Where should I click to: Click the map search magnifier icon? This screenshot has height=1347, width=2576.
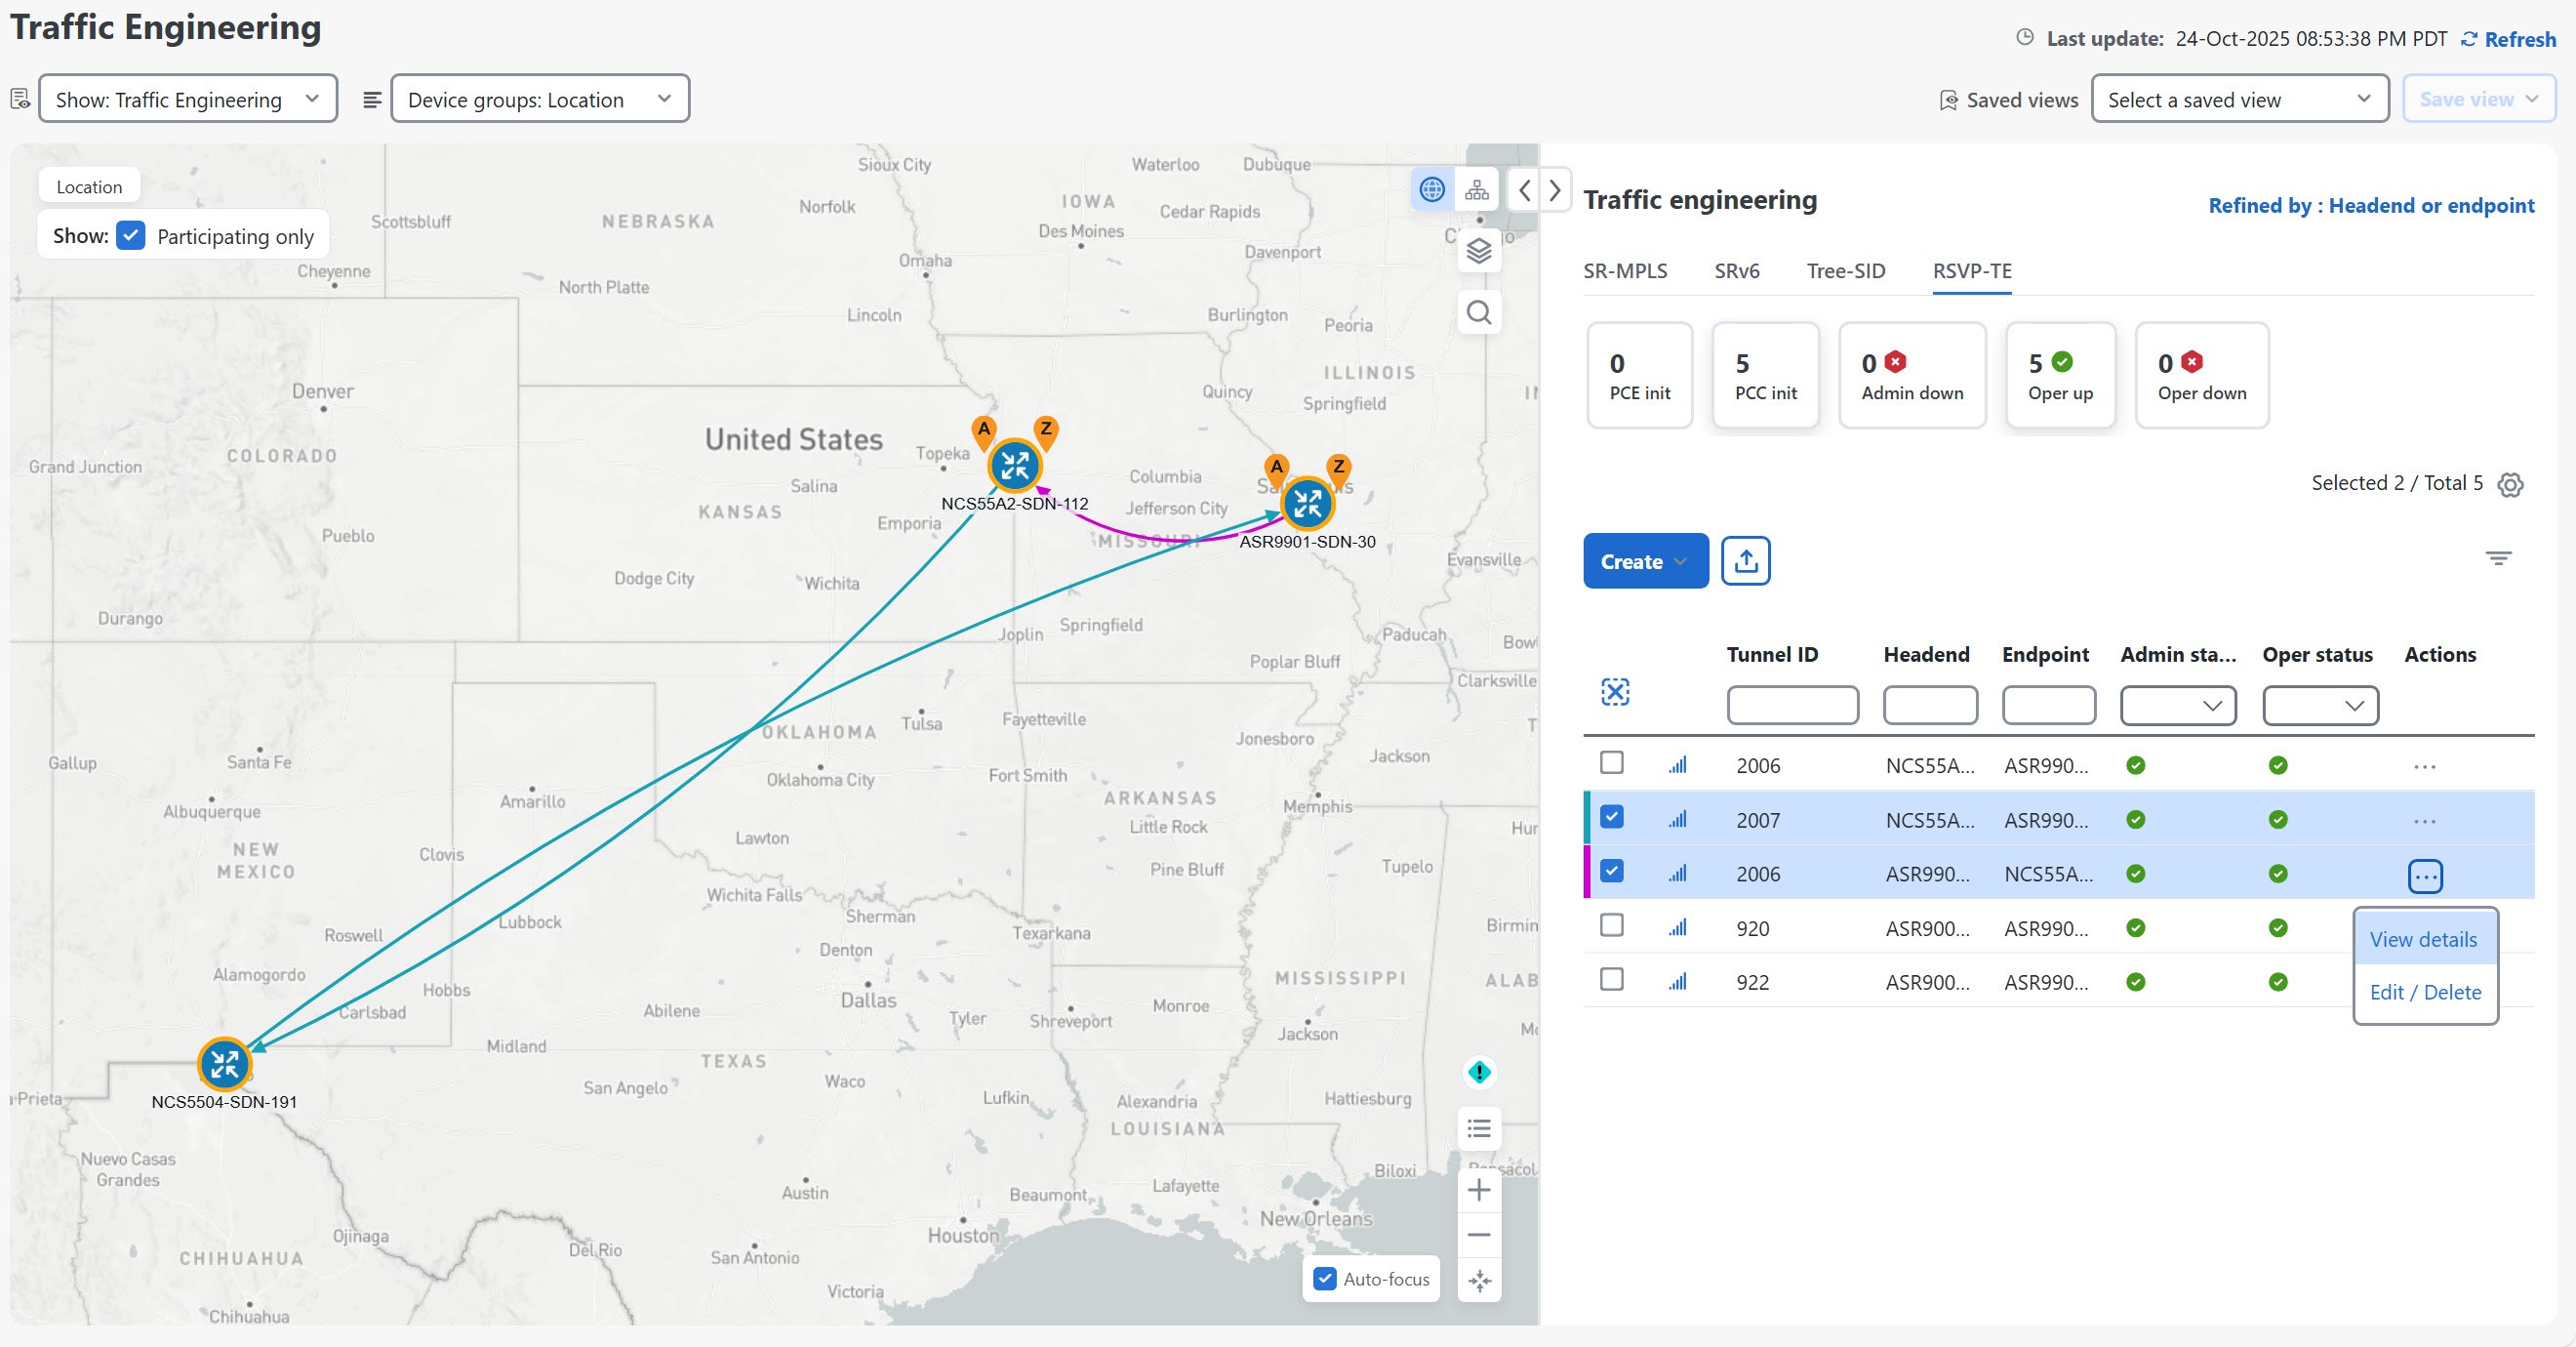pos(1479,313)
